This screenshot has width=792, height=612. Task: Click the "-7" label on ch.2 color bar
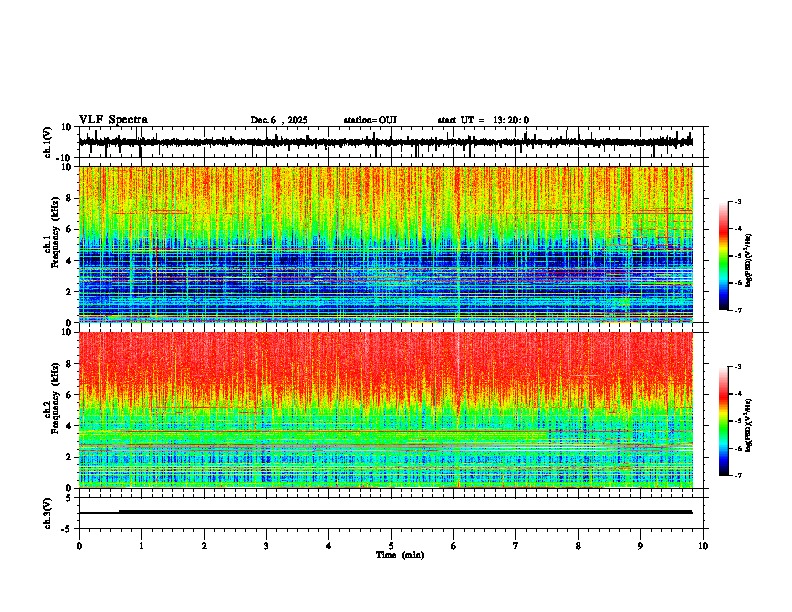coord(737,476)
